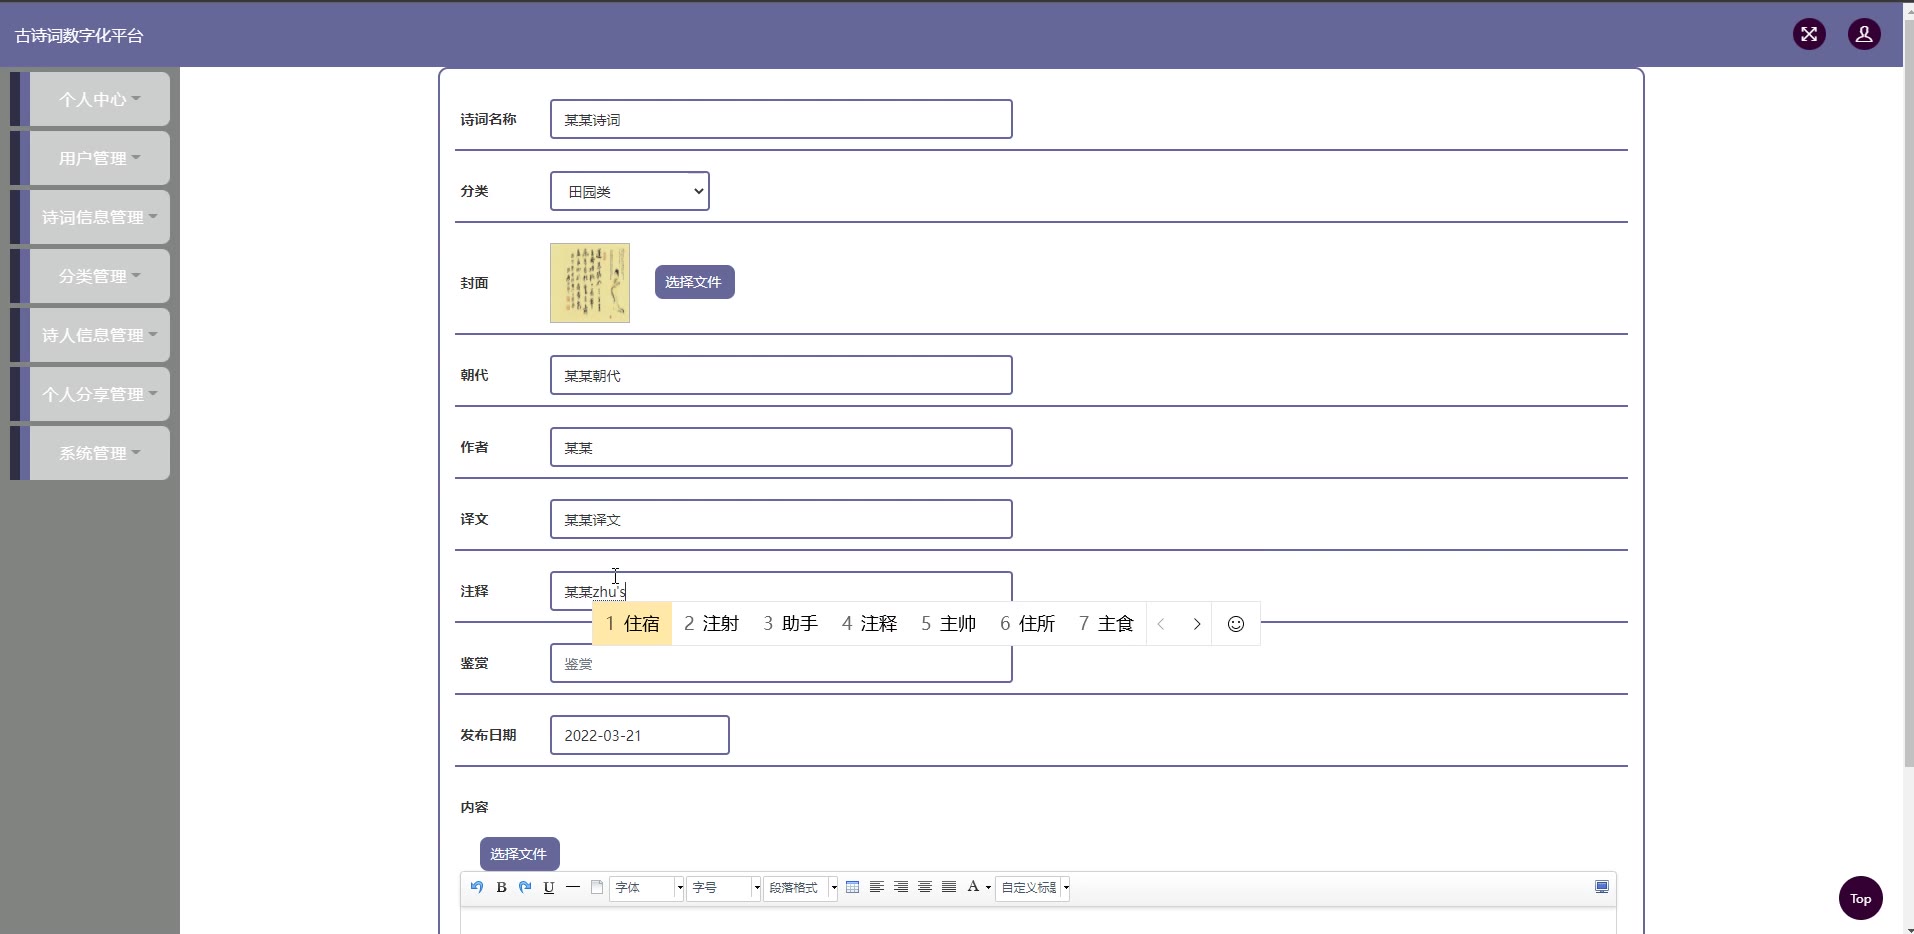Click the 译文 input field

click(x=781, y=519)
